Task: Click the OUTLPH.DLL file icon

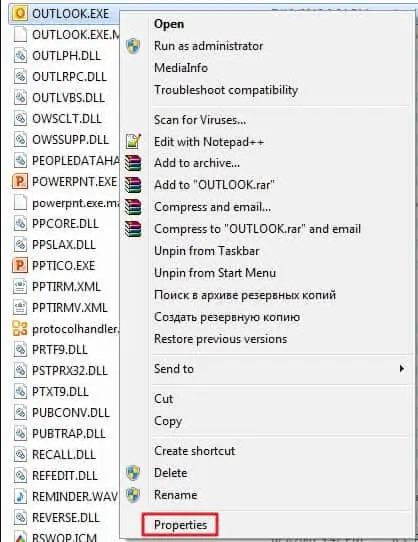Action: click(x=20, y=55)
